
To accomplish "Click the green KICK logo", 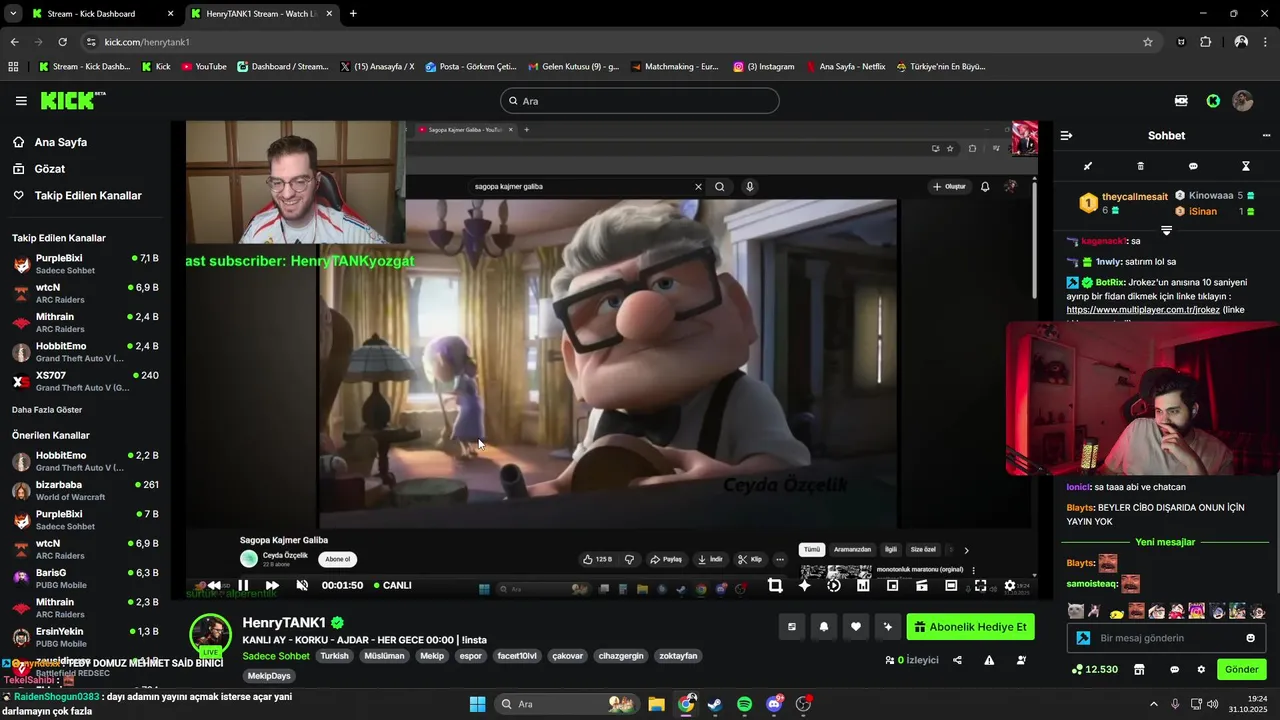I will [x=73, y=100].
